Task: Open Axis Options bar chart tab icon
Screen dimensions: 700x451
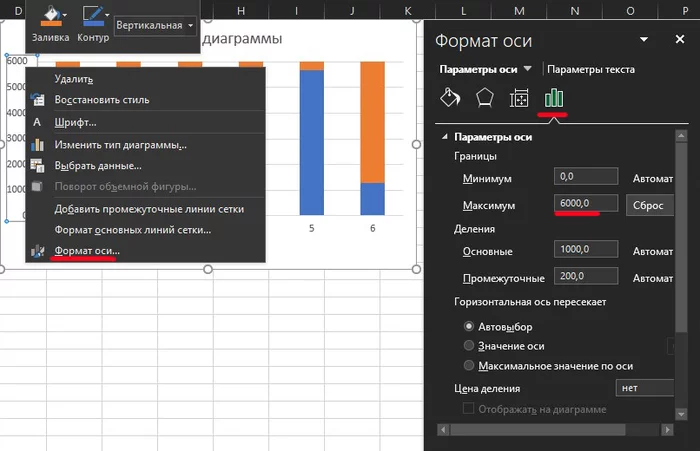Action: [554, 97]
